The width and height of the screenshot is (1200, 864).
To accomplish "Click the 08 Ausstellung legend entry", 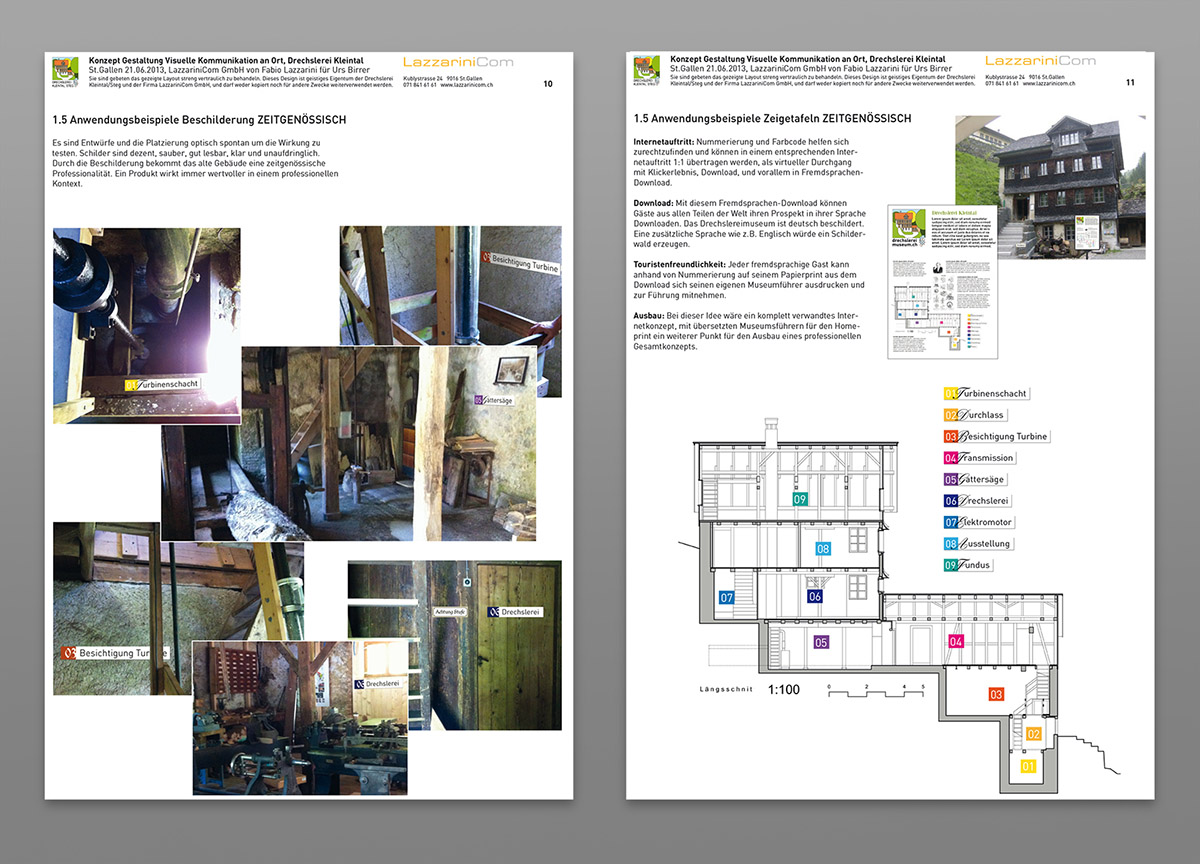I will coord(978,544).
